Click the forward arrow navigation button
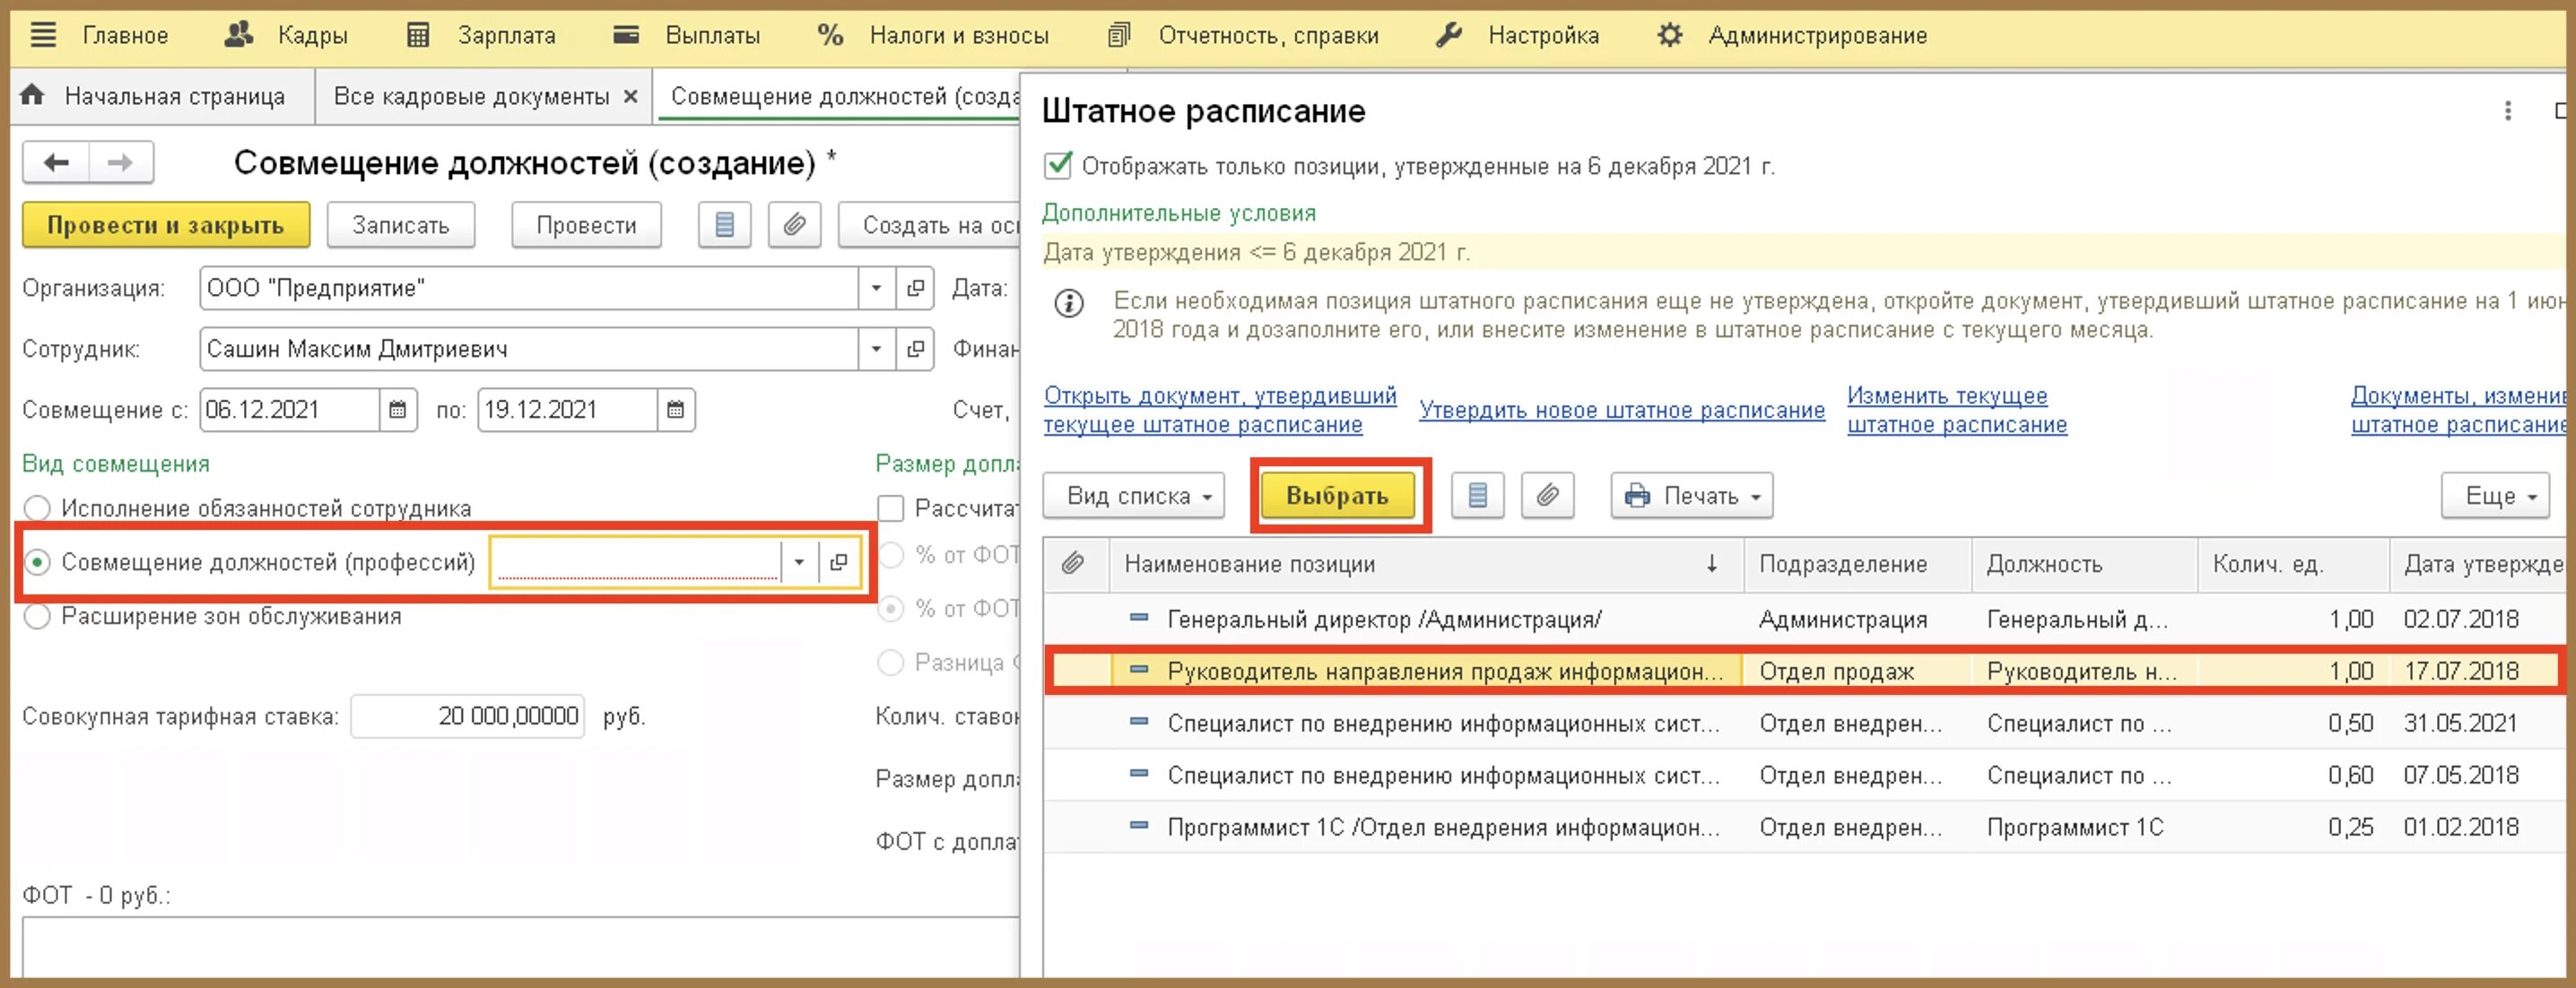The image size is (2576, 988). coord(120,163)
